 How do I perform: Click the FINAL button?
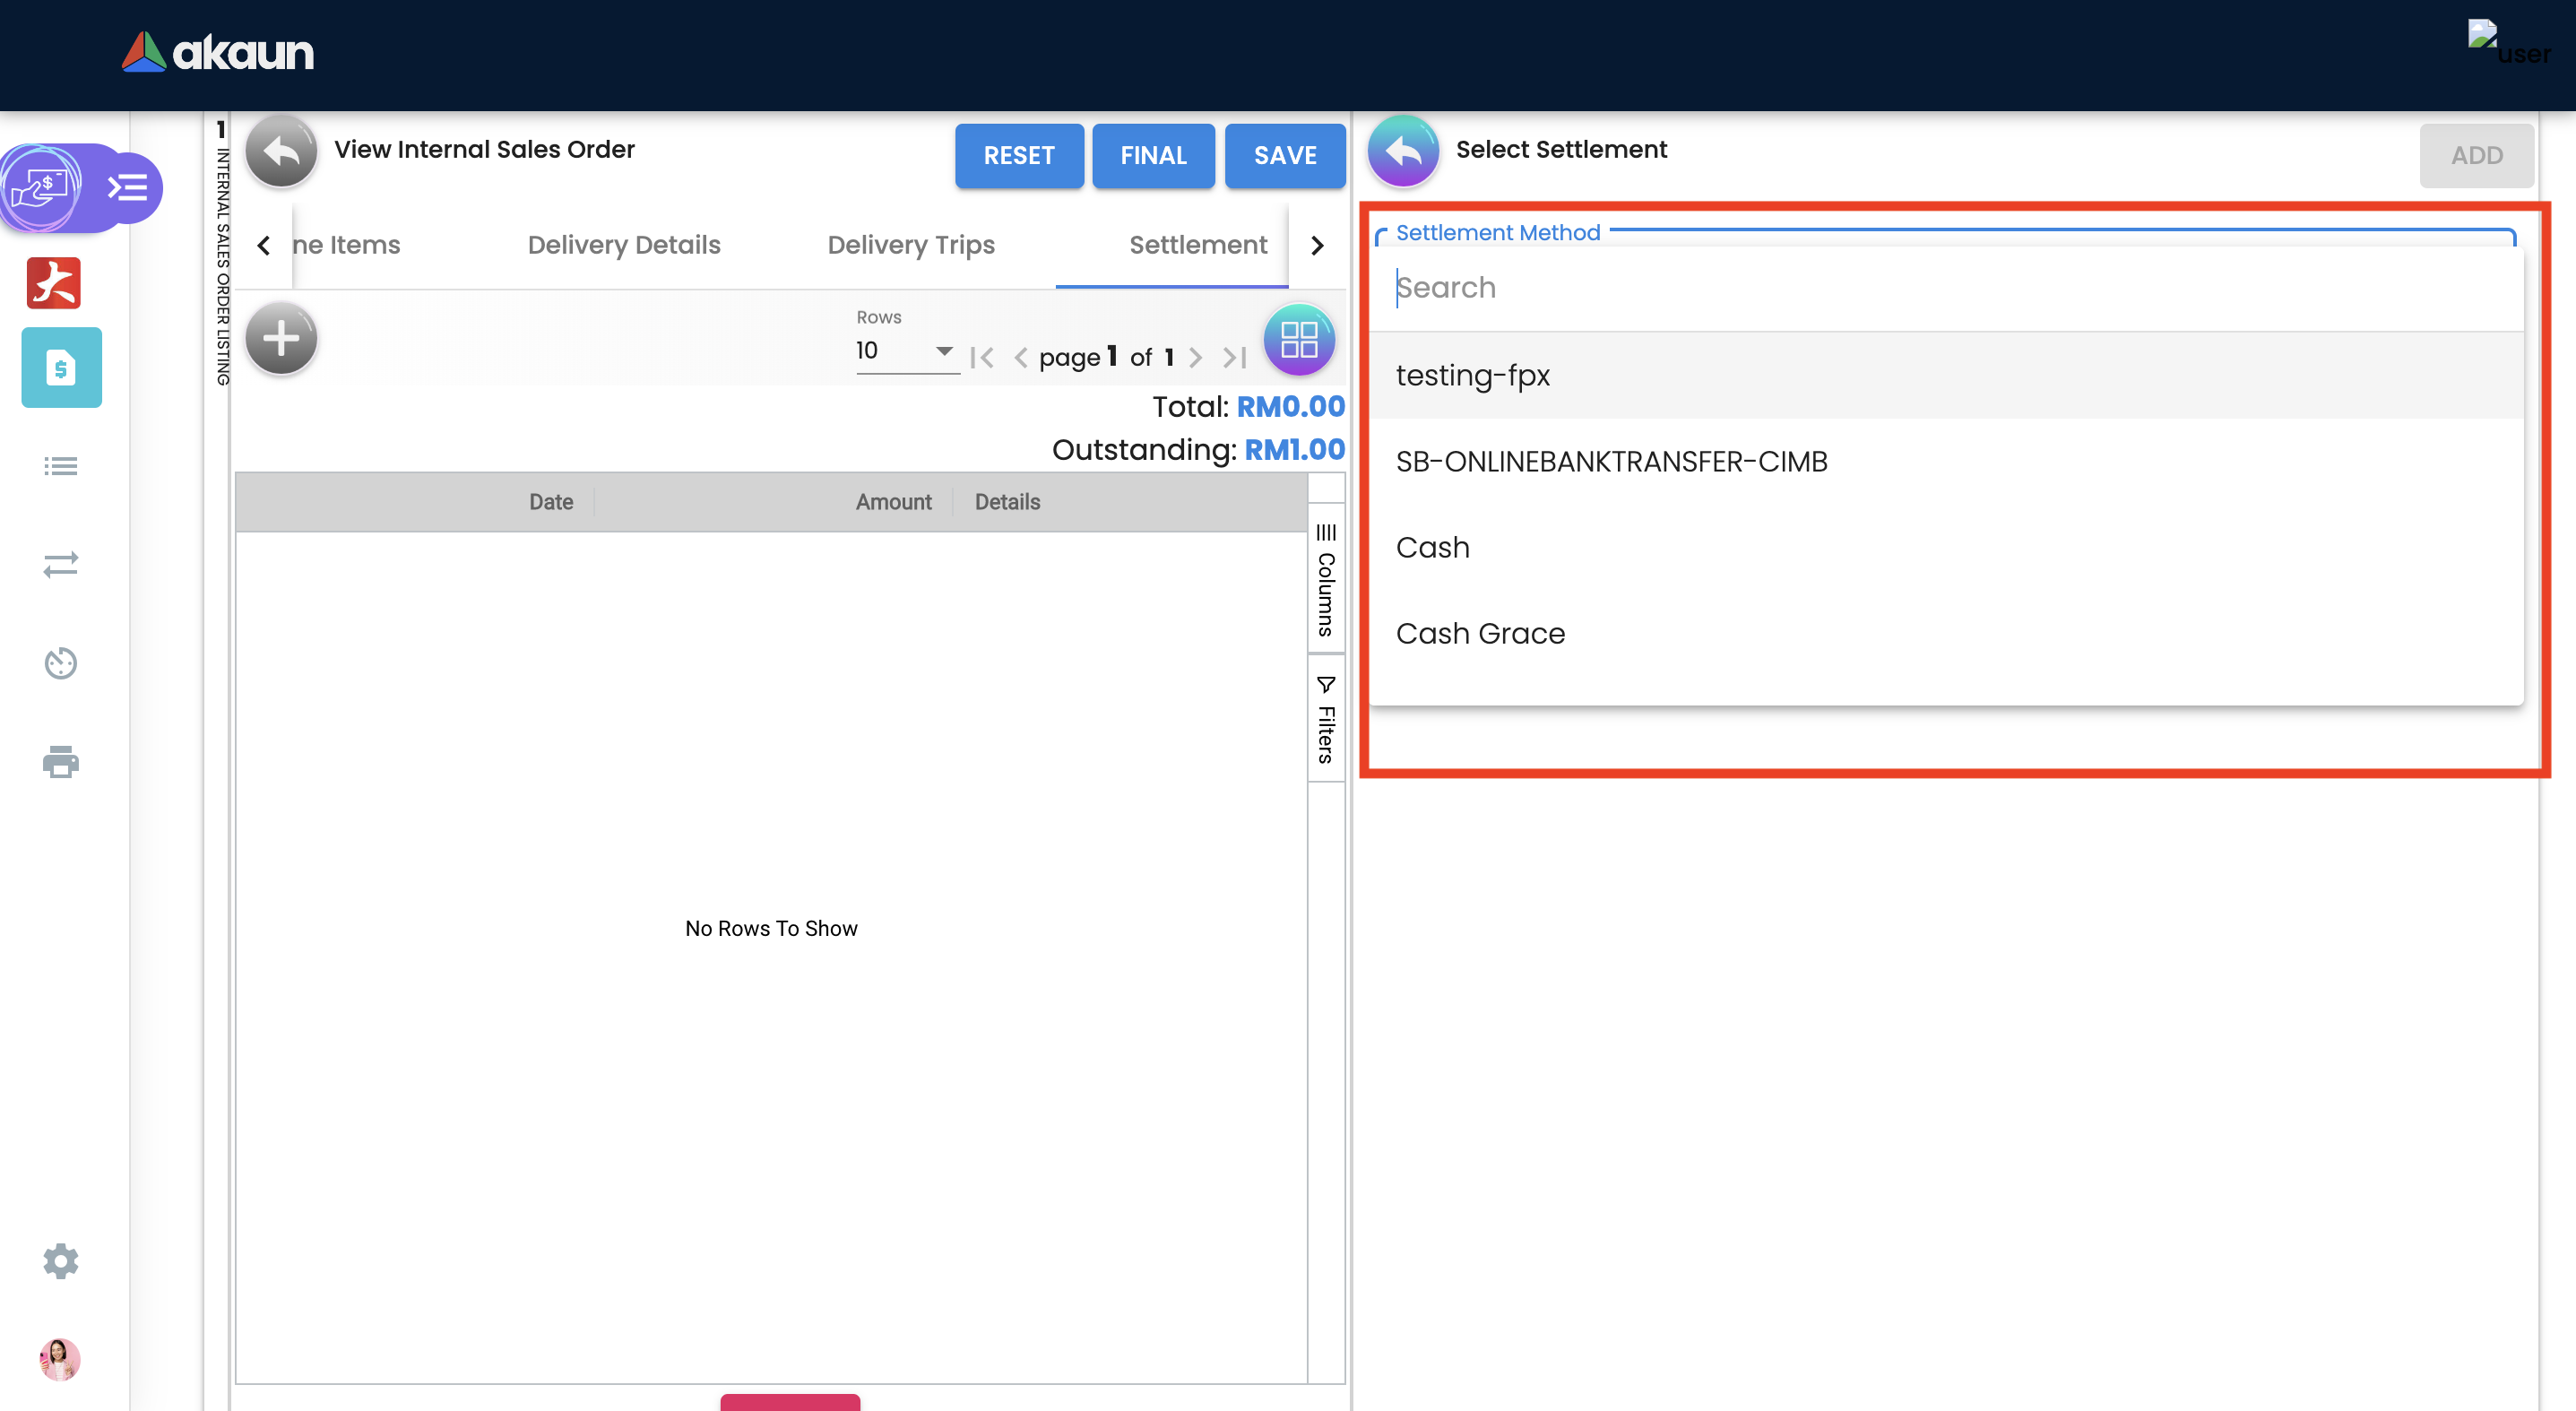pyautogui.click(x=1152, y=156)
